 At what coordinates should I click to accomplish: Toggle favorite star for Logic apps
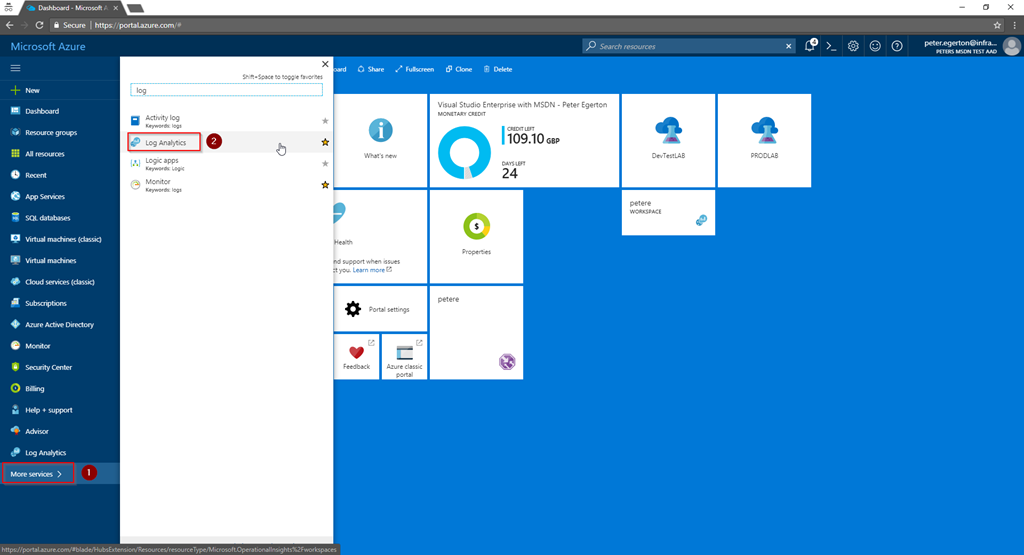(x=325, y=164)
